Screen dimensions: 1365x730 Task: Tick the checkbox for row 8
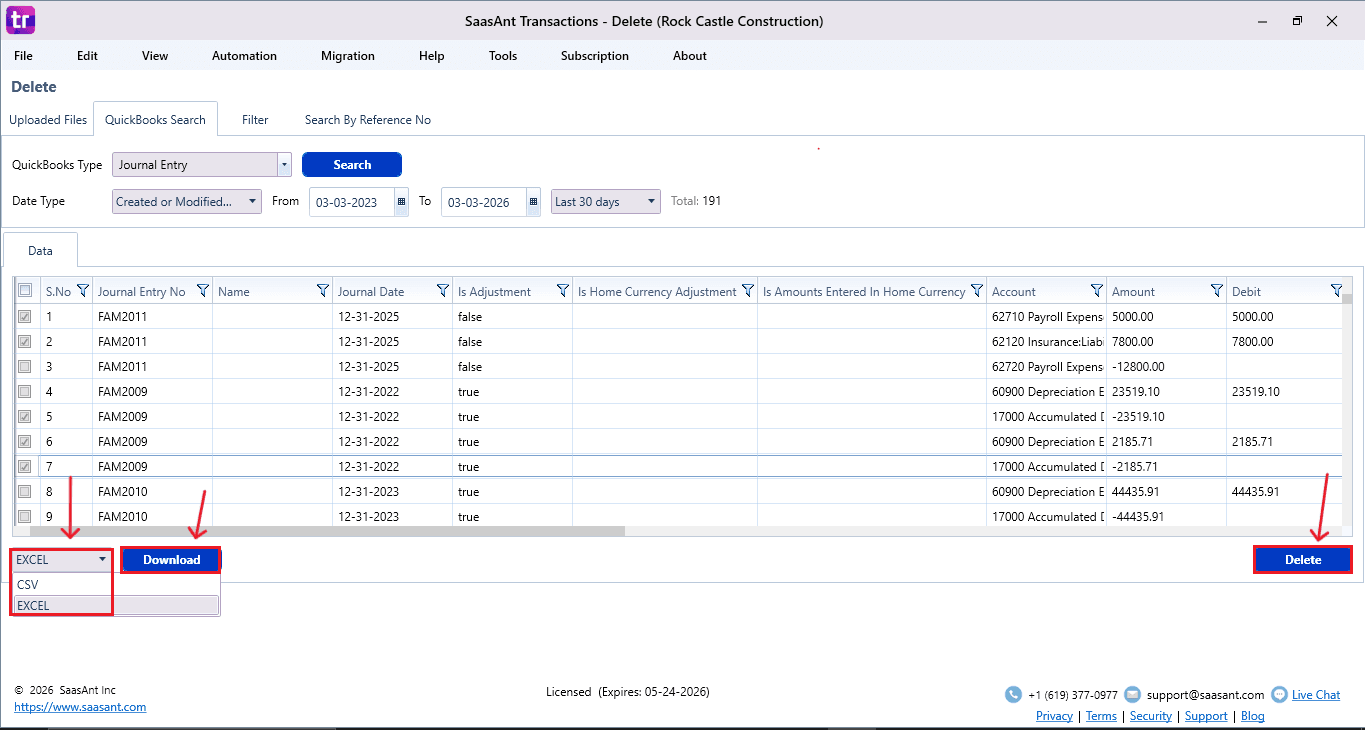(25, 492)
